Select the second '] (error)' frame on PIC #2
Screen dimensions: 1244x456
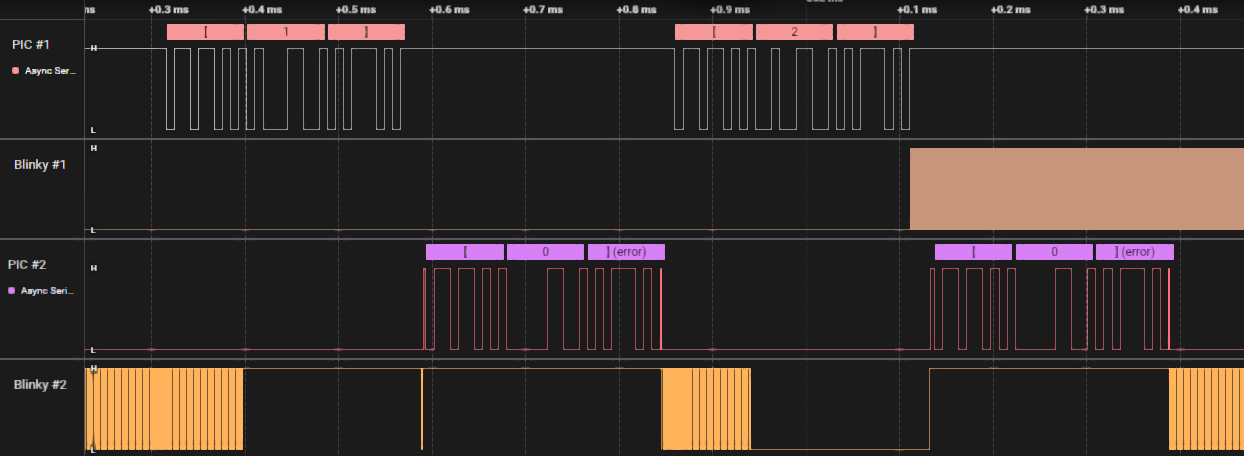pyautogui.click(x=1135, y=252)
